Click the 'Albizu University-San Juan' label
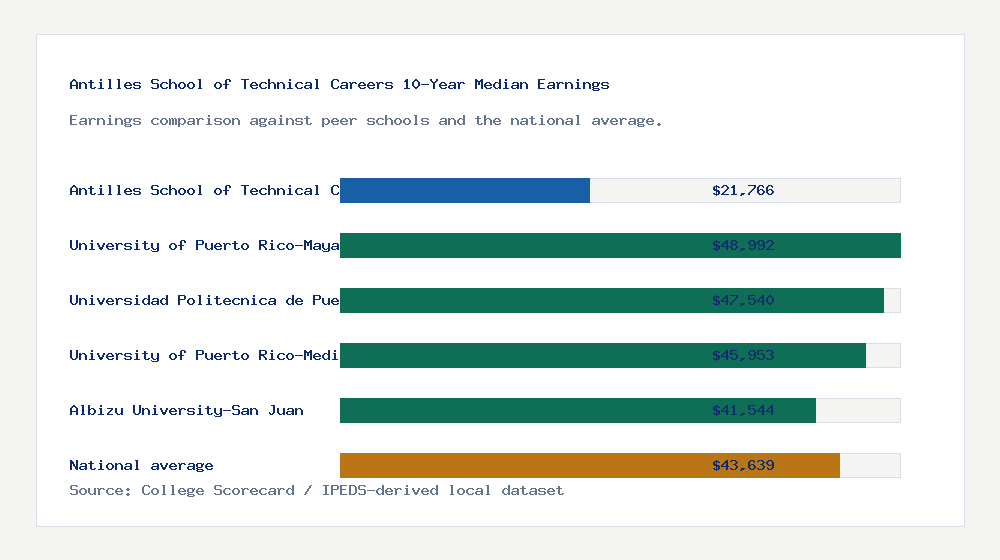 coord(186,410)
